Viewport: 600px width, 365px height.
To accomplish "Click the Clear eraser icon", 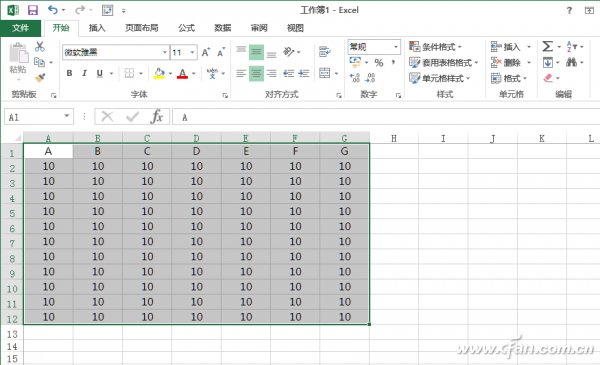I will (548, 78).
